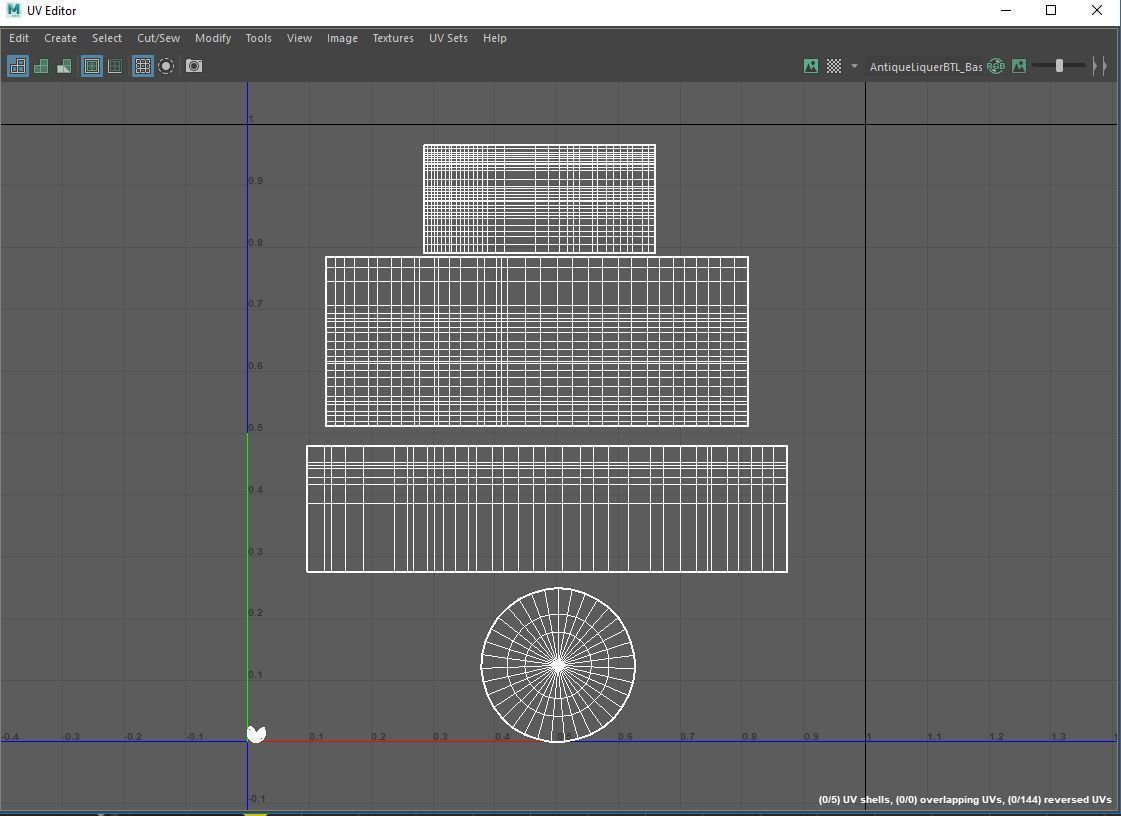Open the UV Sets menu
Screen dimensions: 1121x816
pos(448,38)
